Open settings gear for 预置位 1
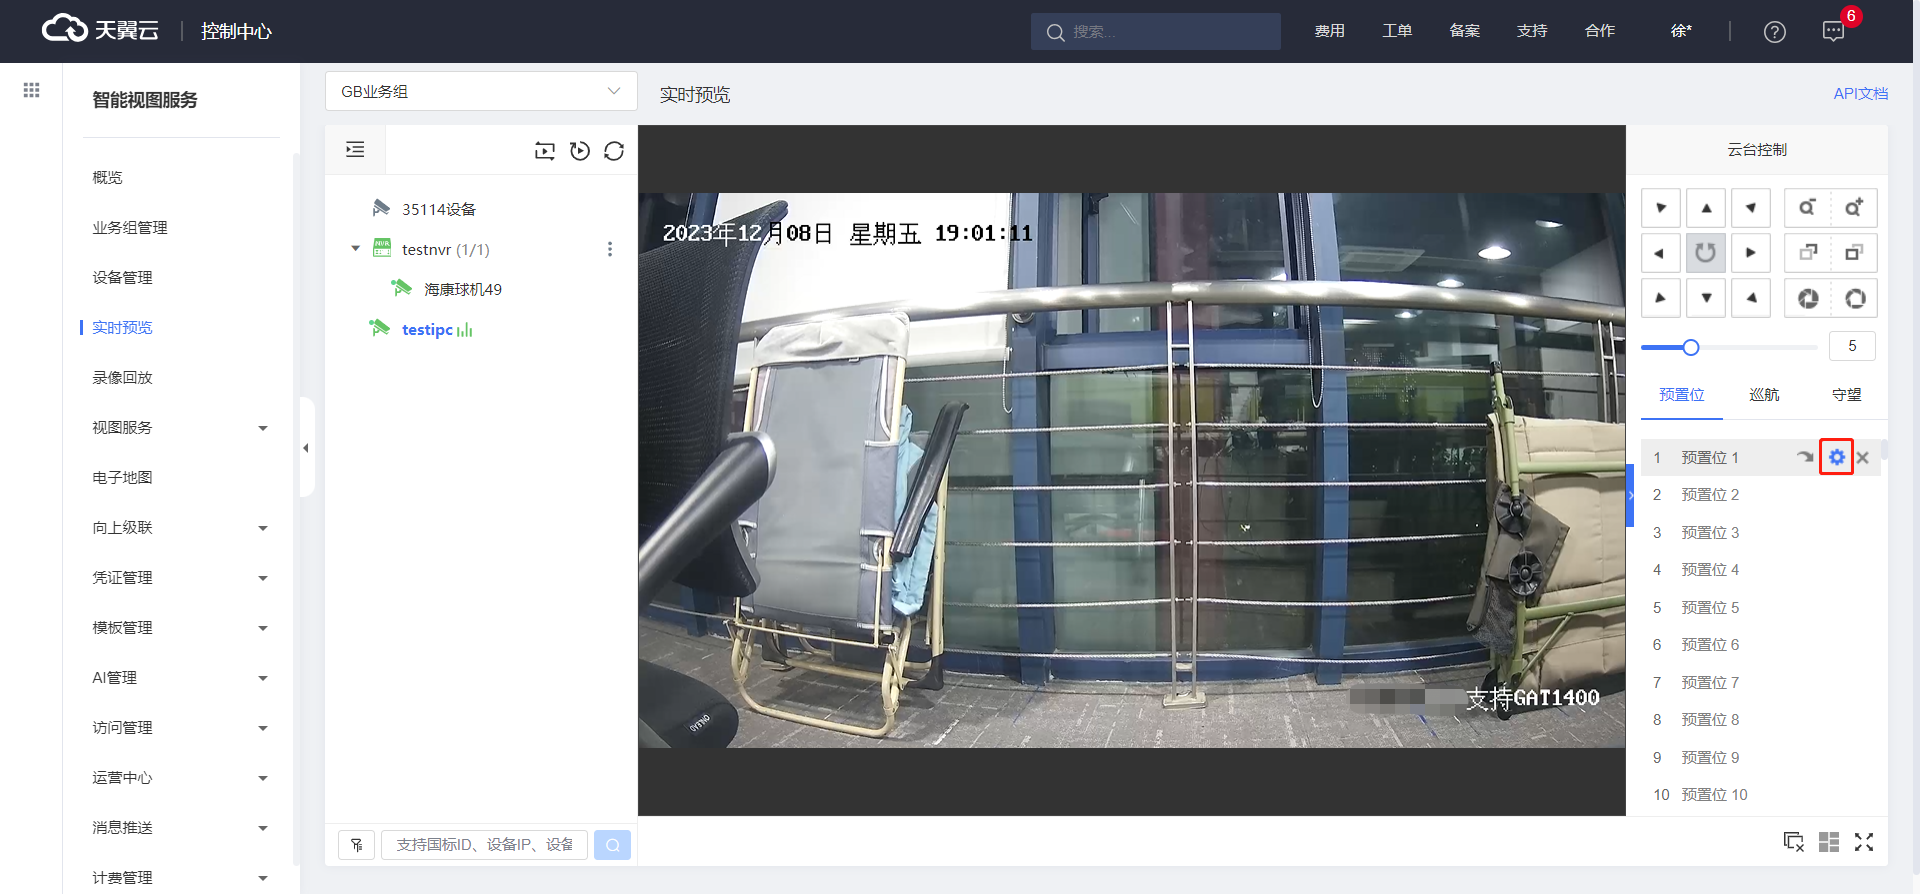This screenshot has width=1920, height=894. 1836,457
